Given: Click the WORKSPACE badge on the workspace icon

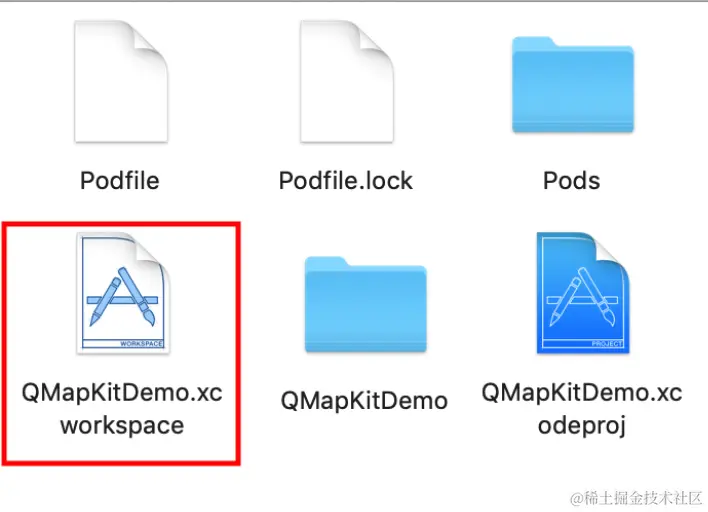Looking at the screenshot, I should (x=141, y=344).
